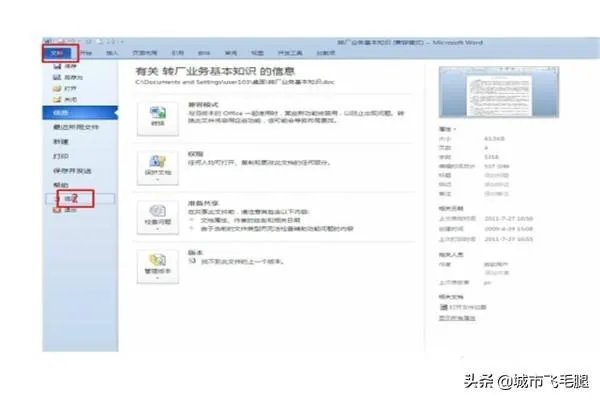Image resolution: width=600 pixels, height=400 pixels.
Task: Open 最近所用文件 (Recent files) in sidebar
Action: (76, 127)
